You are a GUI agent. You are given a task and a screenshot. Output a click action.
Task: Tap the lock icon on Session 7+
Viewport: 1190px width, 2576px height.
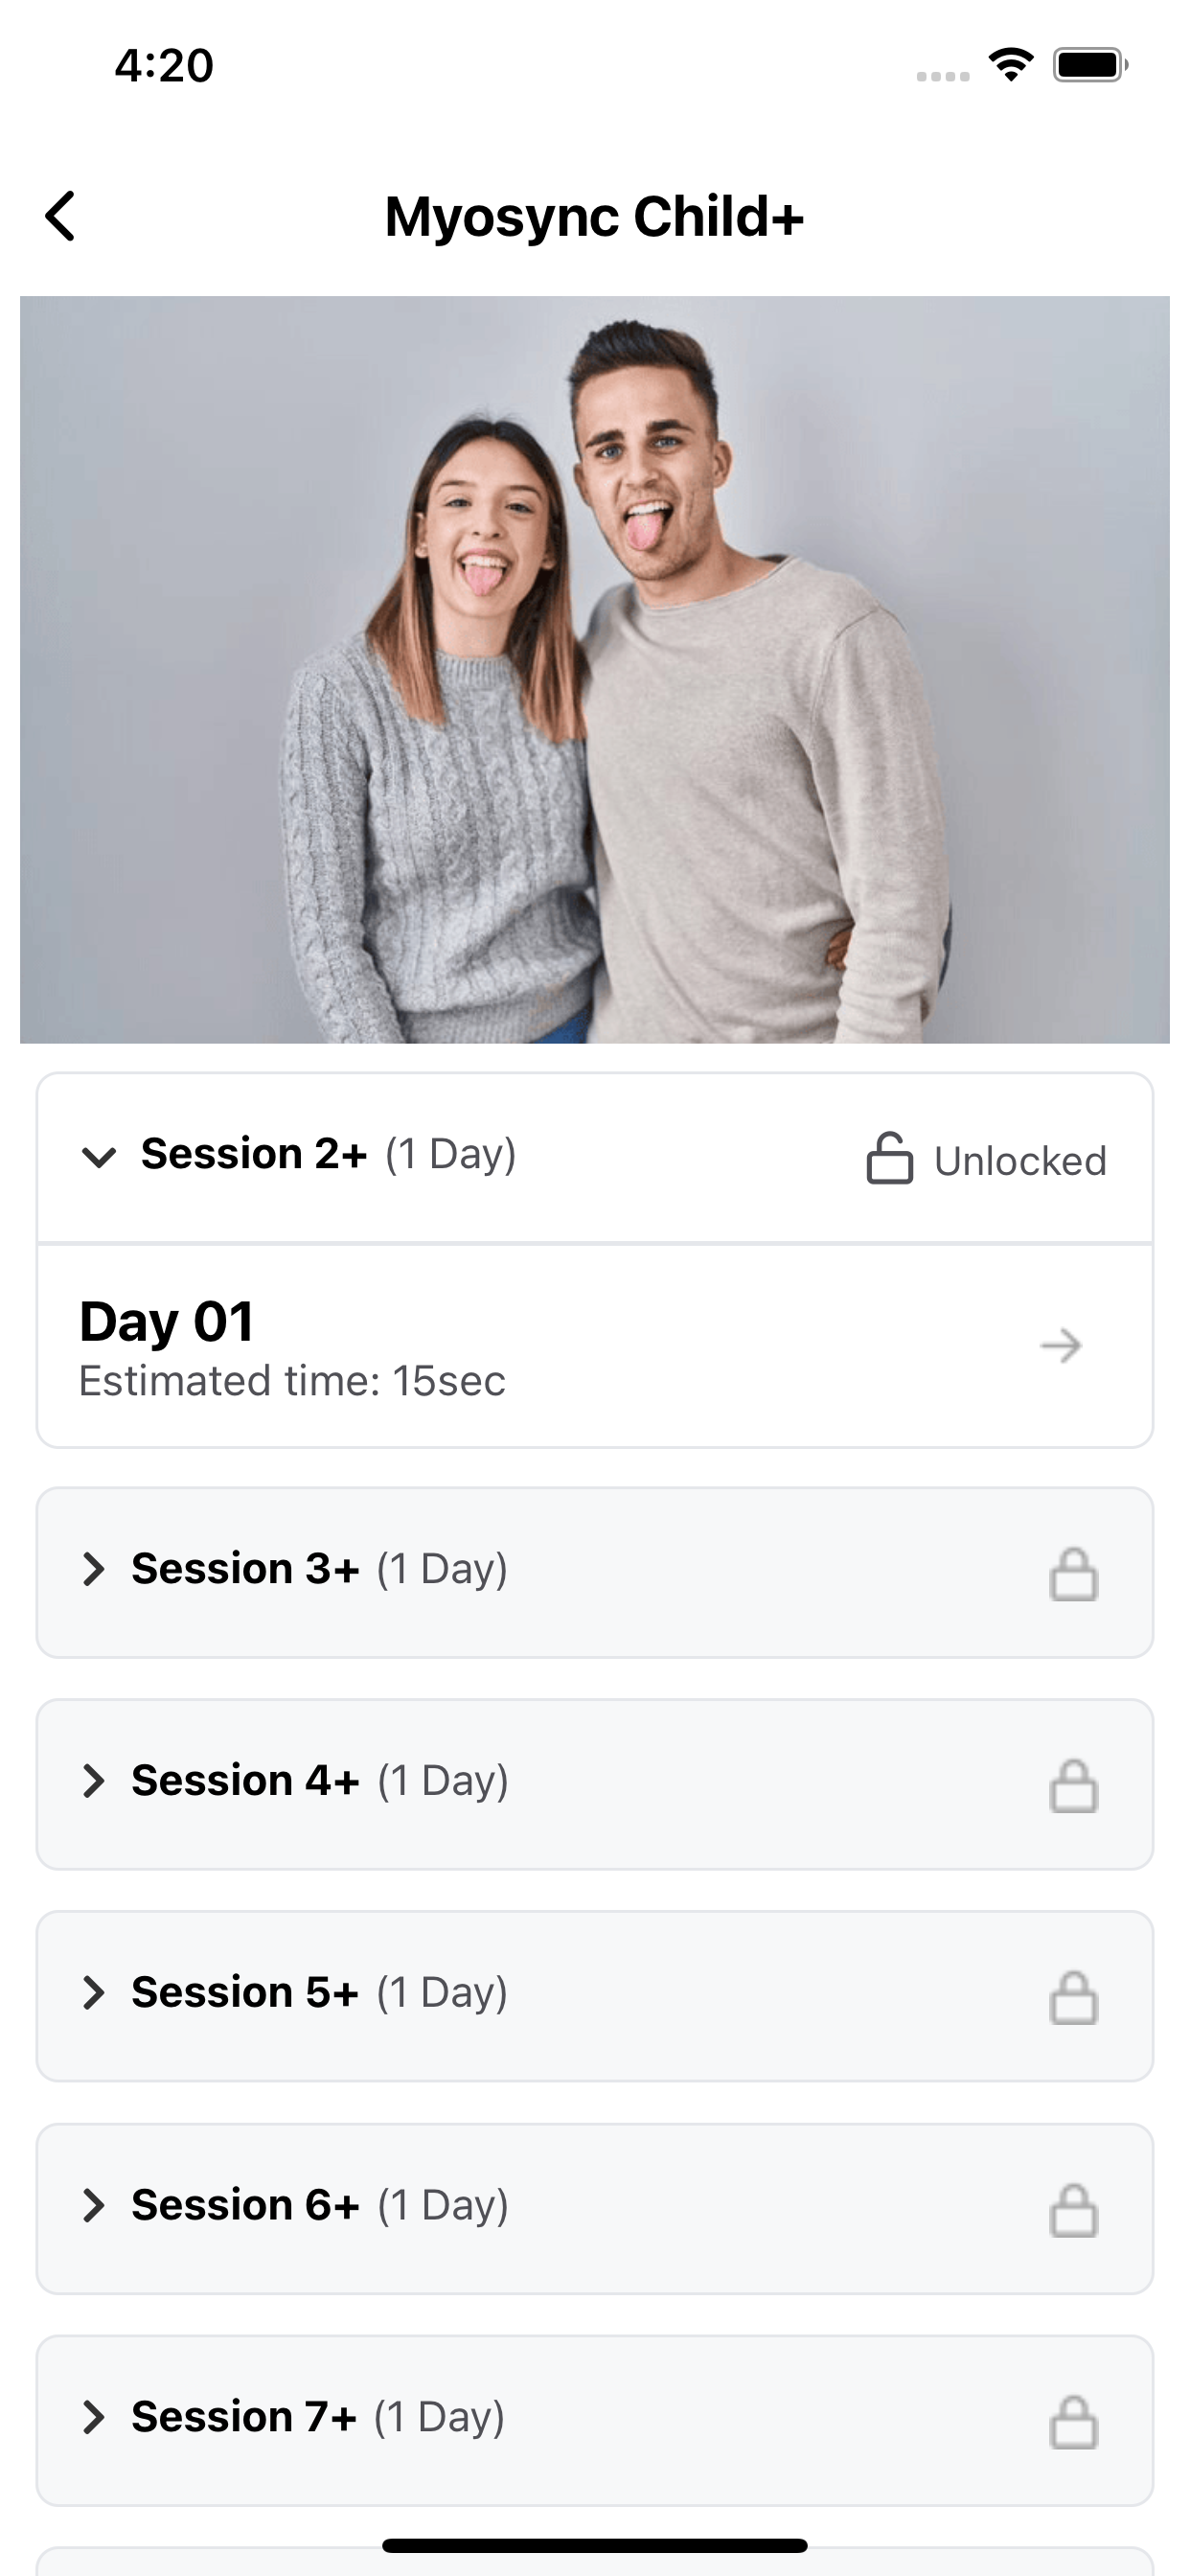tap(1073, 2422)
